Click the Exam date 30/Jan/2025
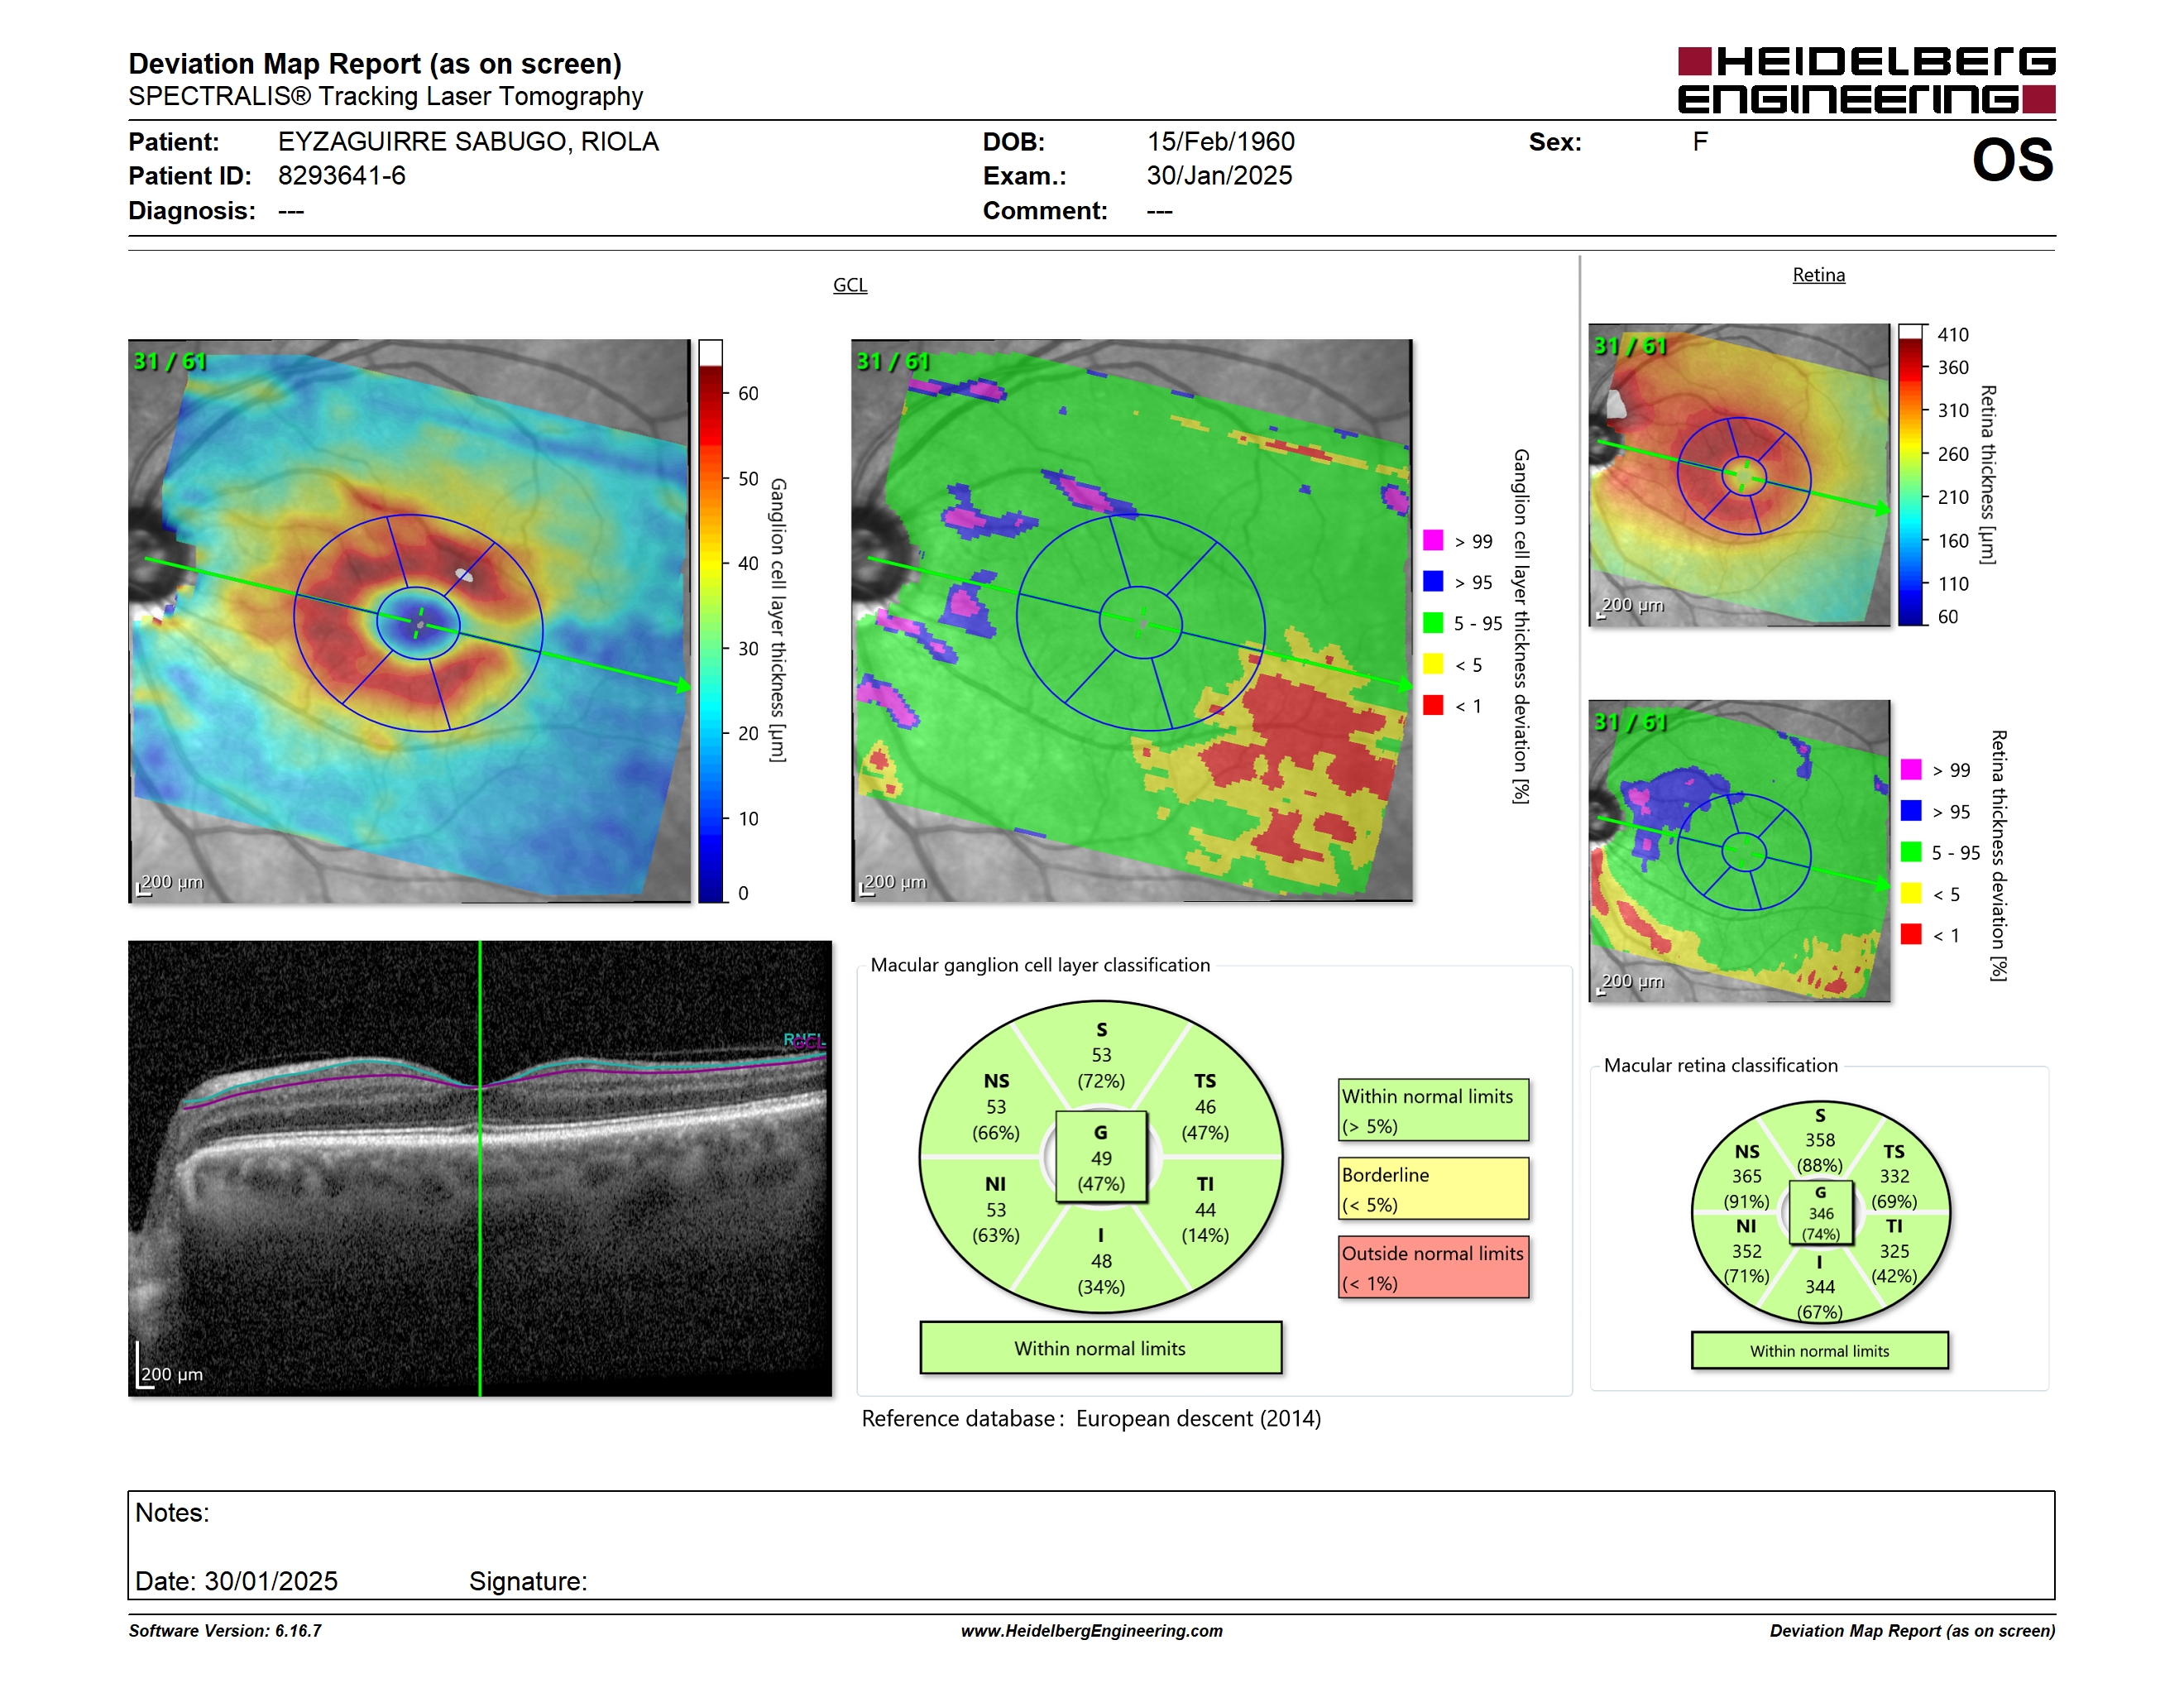 [1219, 176]
